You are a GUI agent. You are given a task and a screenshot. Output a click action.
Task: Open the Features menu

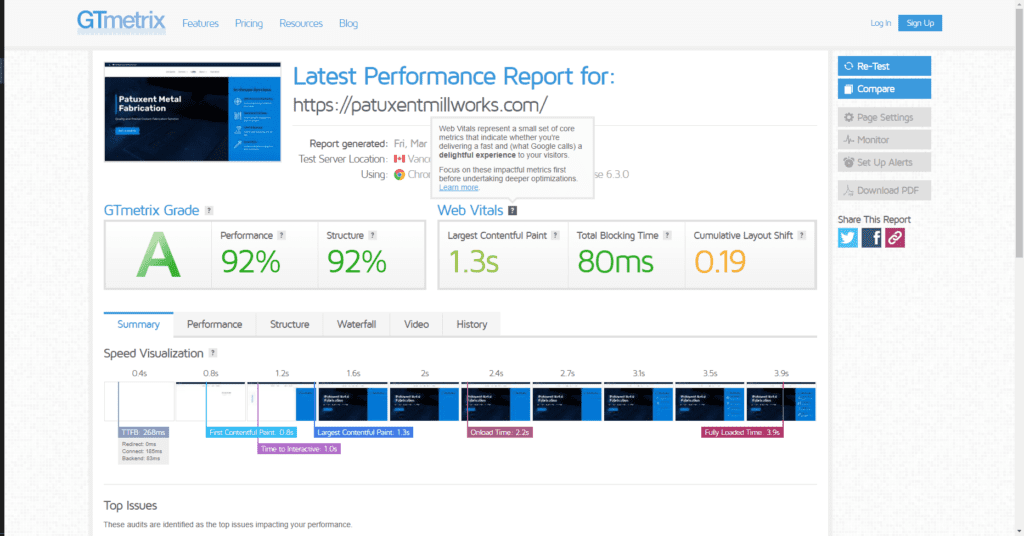(200, 24)
